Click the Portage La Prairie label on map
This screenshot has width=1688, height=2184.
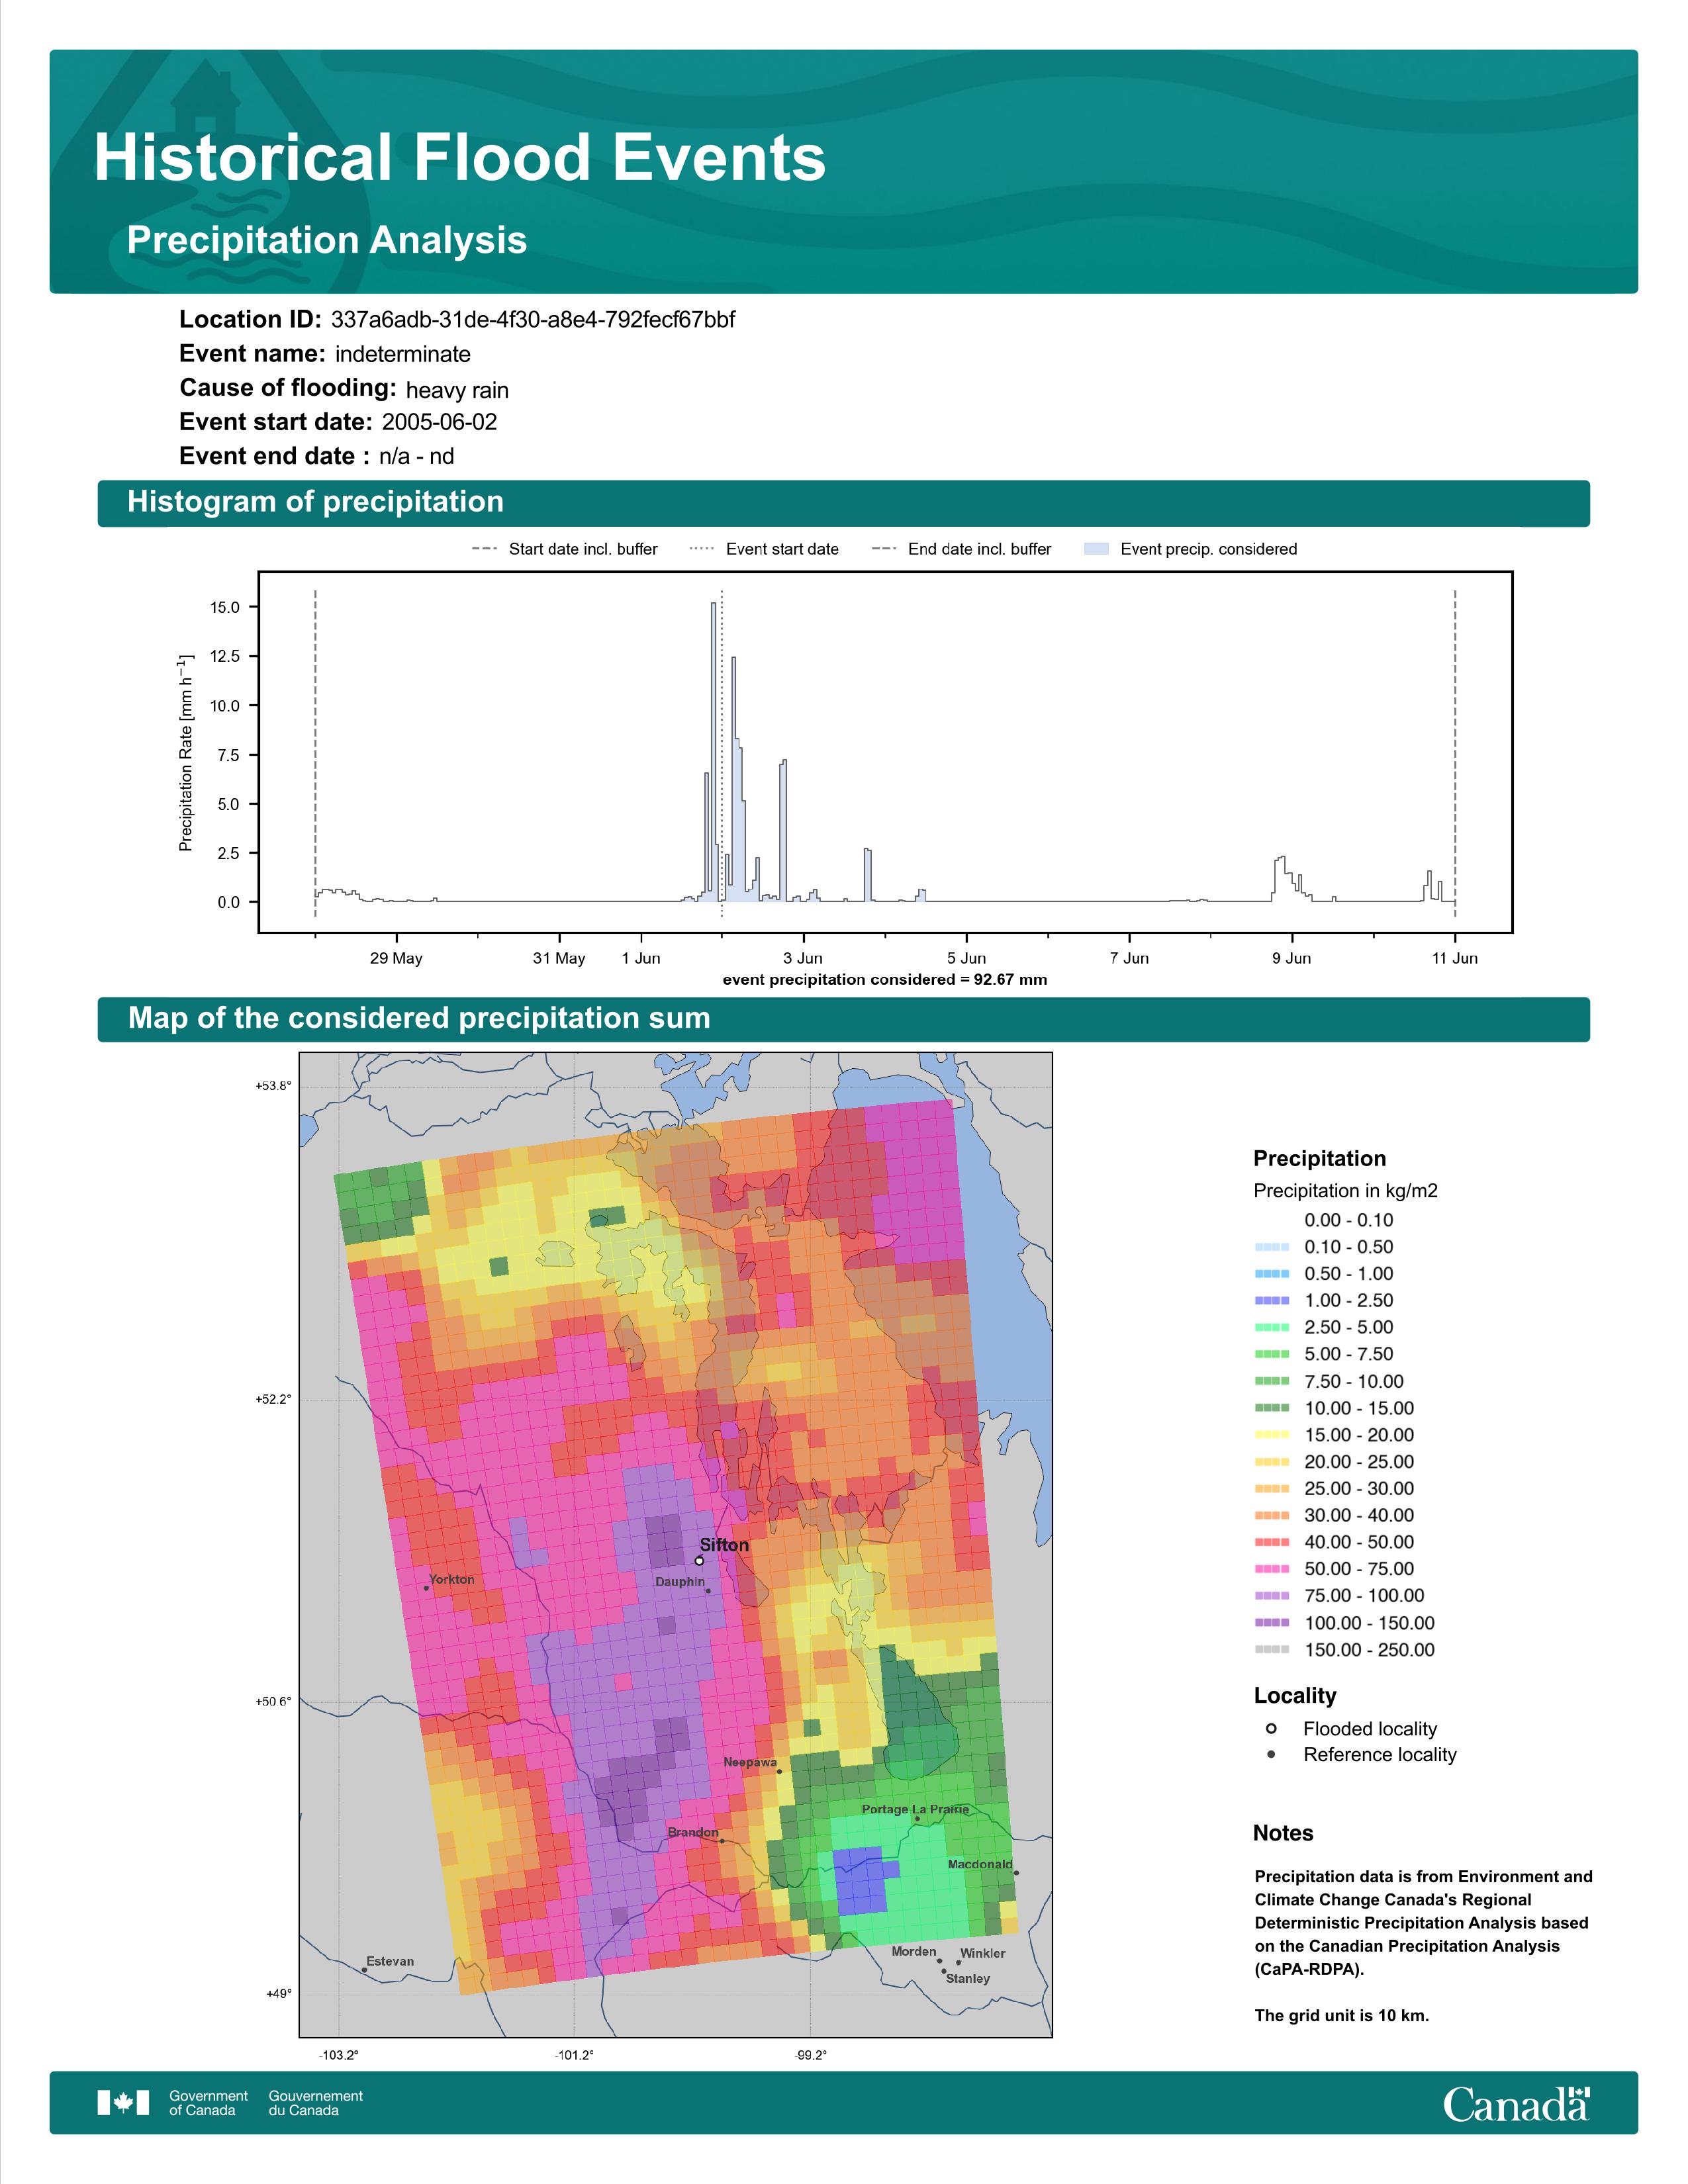[915, 1809]
